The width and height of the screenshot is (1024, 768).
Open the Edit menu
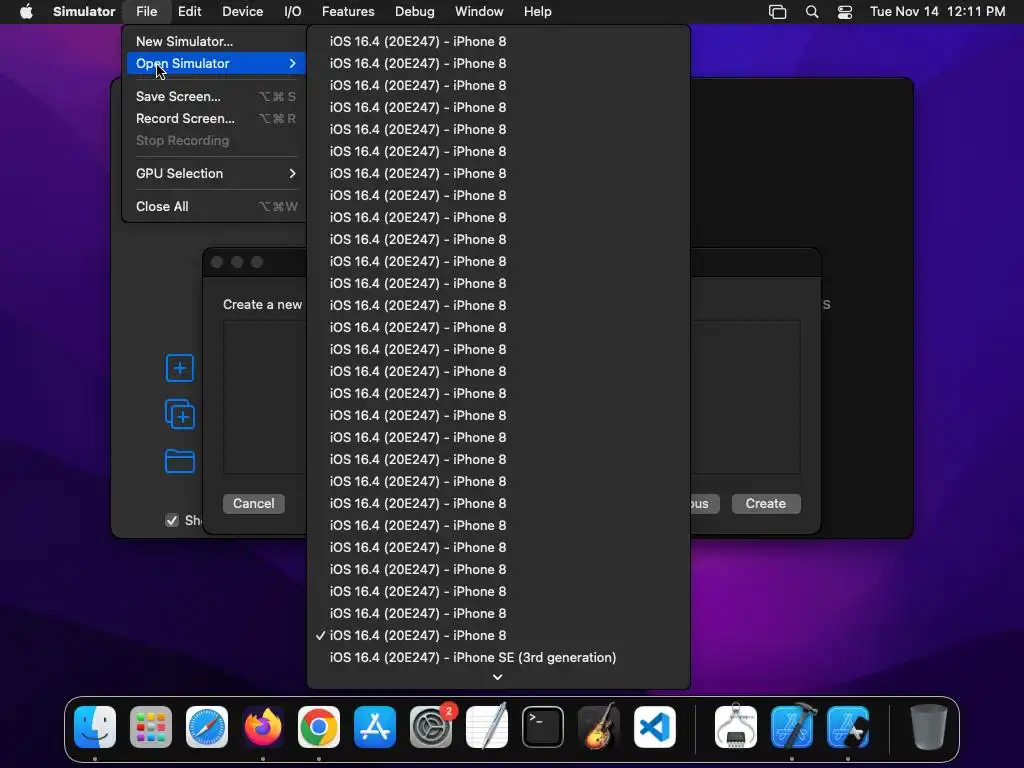tap(189, 12)
